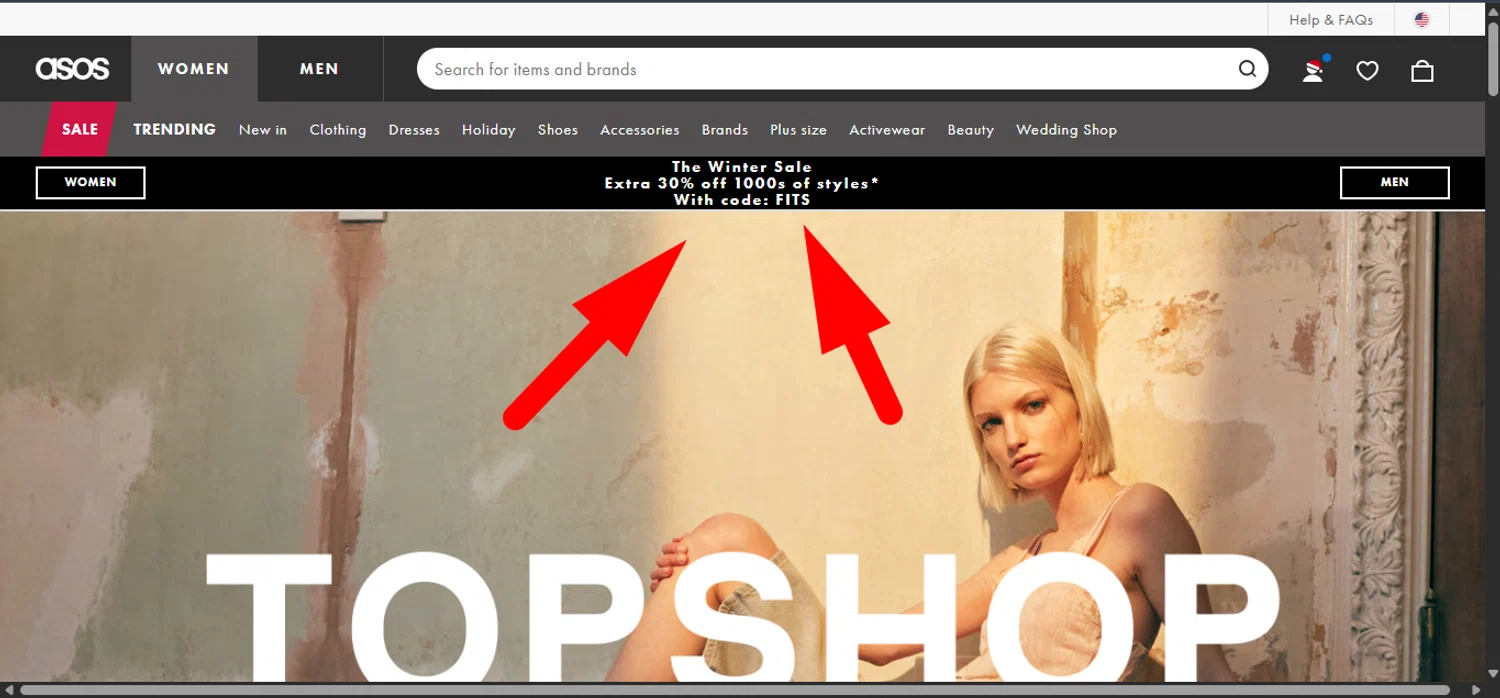Click the search items and brands field
This screenshot has width=1500, height=698.
(x=842, y=69)
